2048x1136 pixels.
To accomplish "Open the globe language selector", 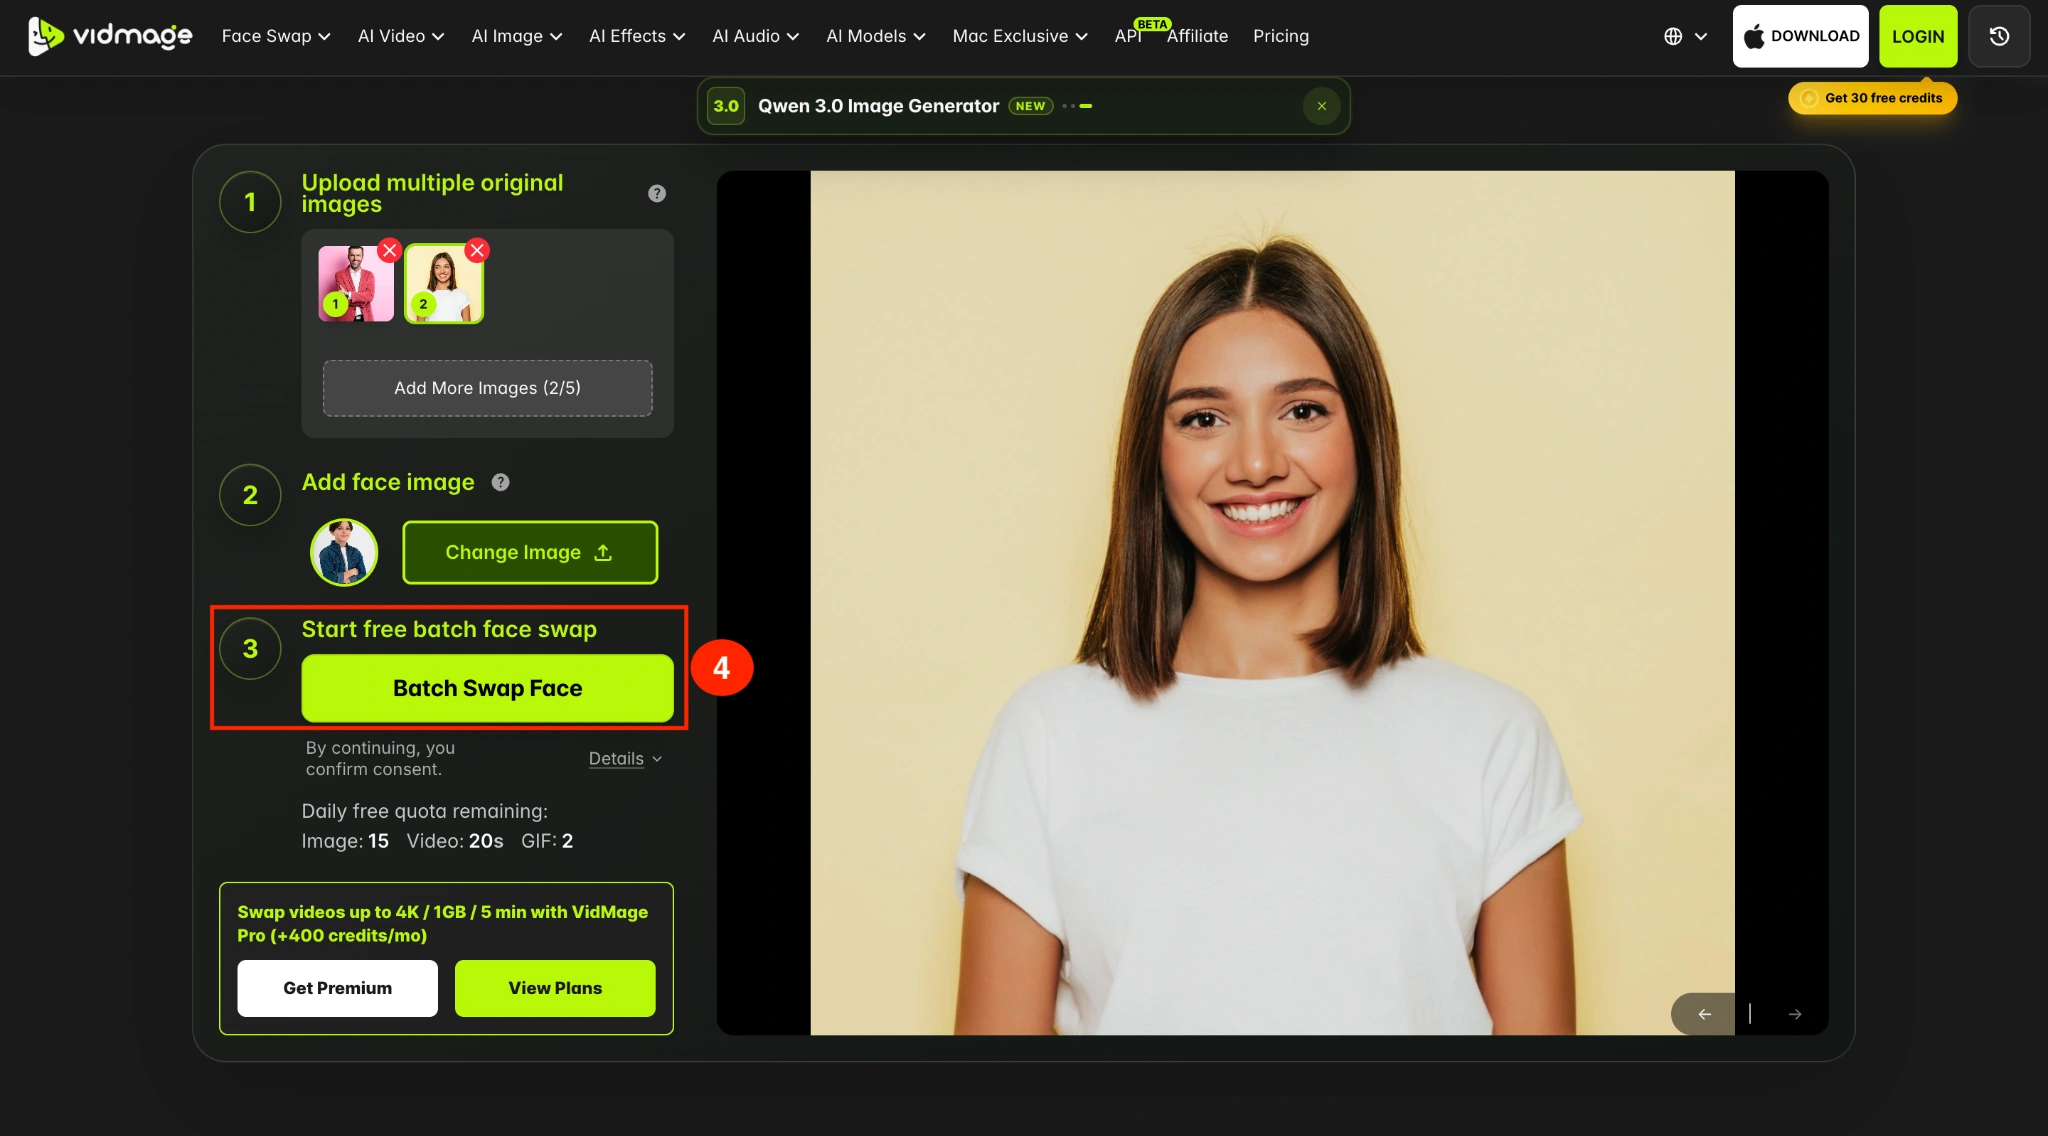I will coord(1685,36).
